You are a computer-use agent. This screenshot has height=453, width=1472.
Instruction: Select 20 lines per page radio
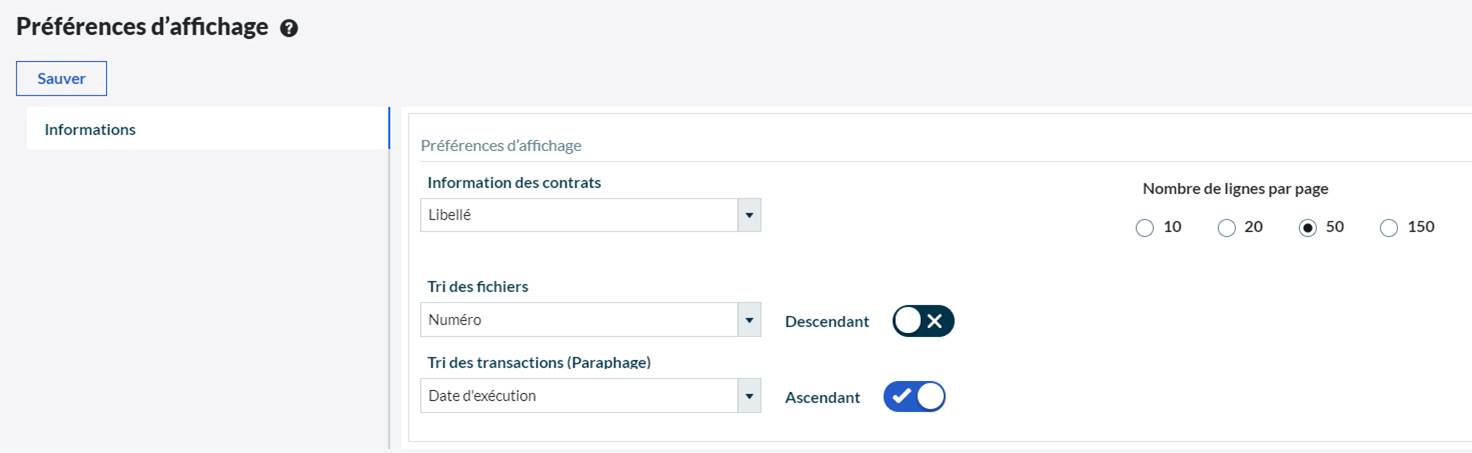pyautogui.click(x=1226, y=228)
